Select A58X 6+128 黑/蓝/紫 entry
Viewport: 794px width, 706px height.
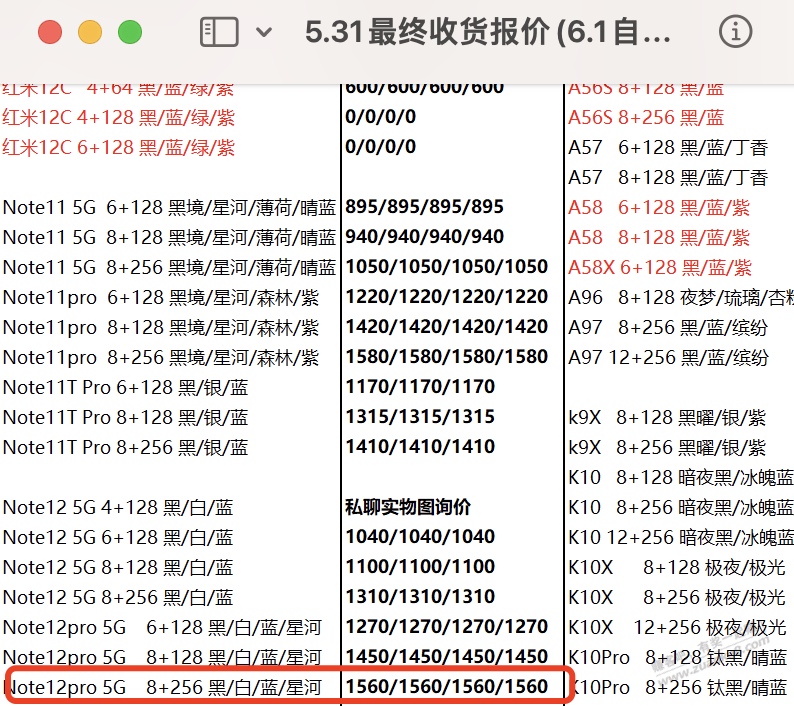[x=660, y=267]
